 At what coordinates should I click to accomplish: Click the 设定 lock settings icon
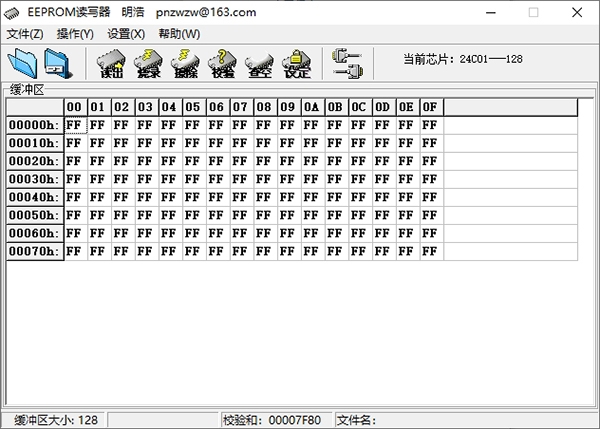(x=297, y=64)
